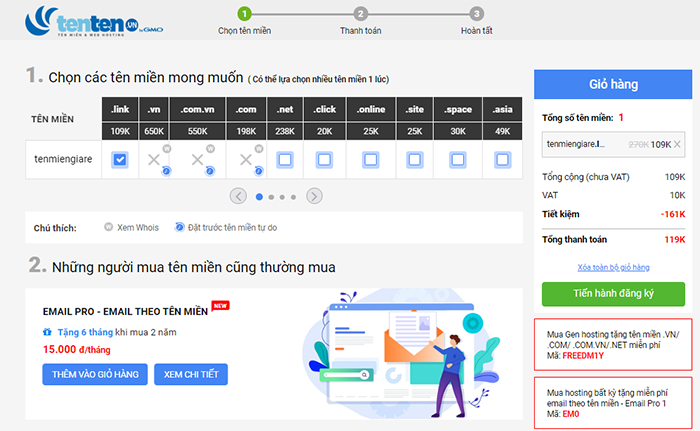Click EMAIL PRO - EMAIL THEO TÊN MIỀN title

pyautogui.click(x=125, y=312)
